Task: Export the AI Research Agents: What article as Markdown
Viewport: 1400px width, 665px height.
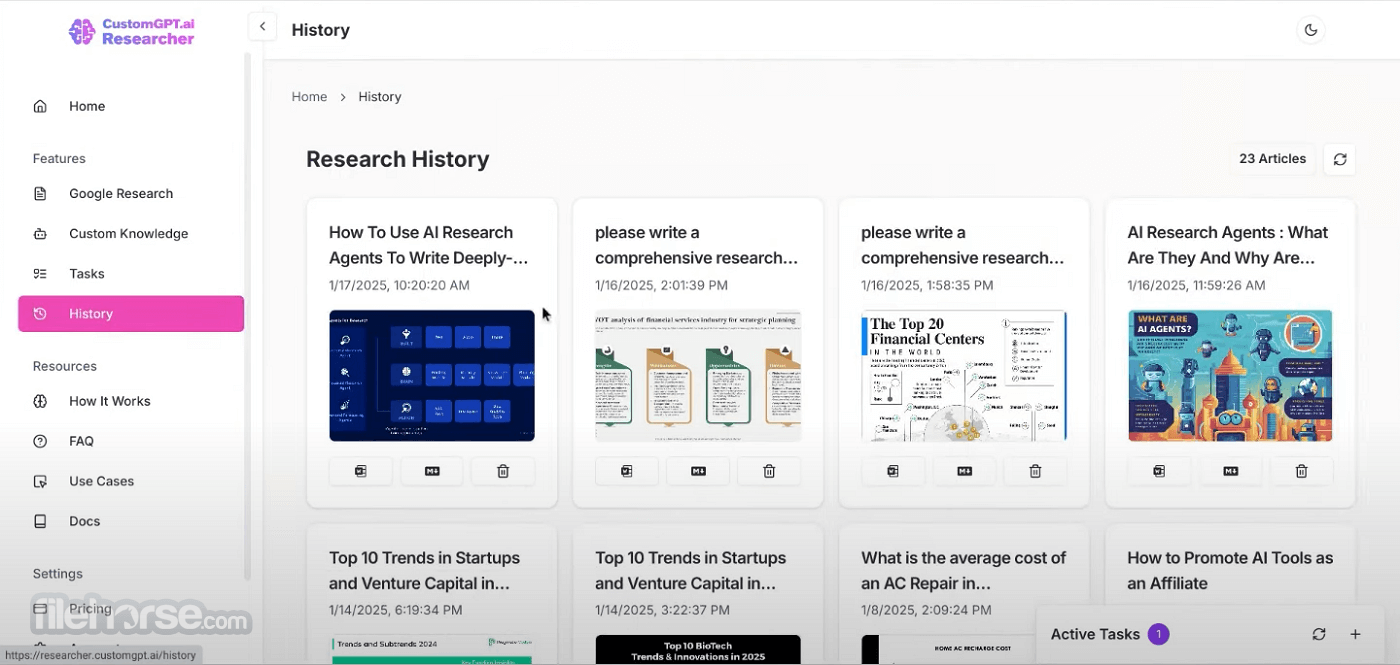Action: [1230, 471]
